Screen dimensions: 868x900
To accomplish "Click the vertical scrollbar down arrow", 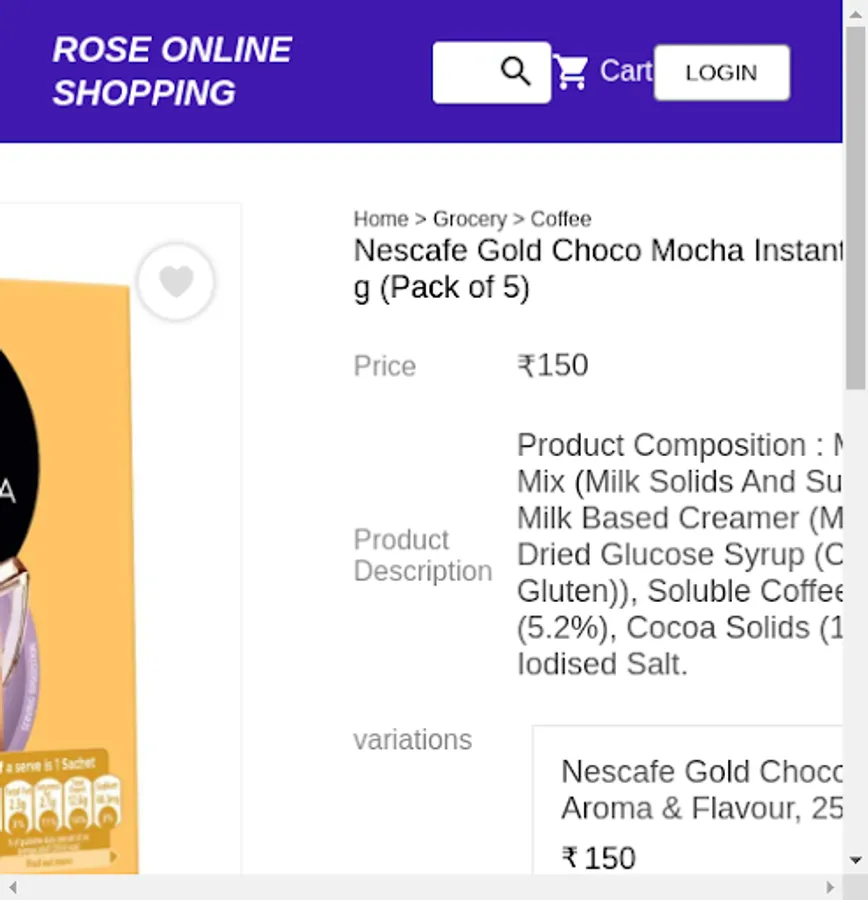I will click(855, 860).
